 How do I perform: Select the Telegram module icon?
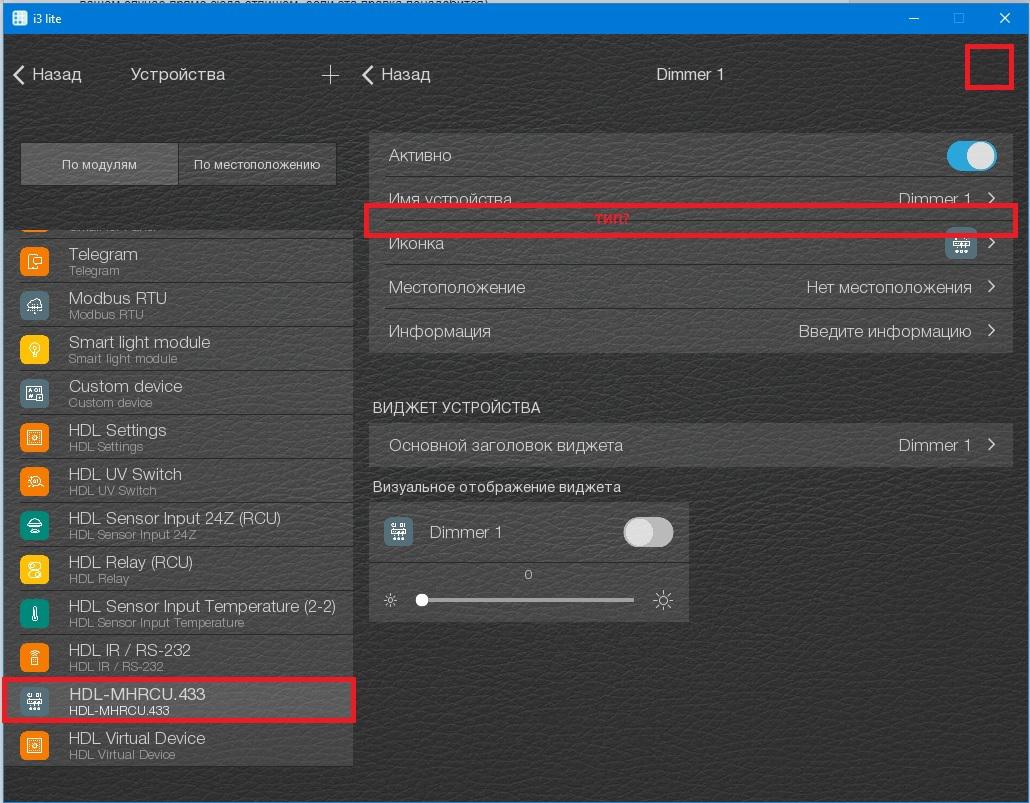(35, 262)
